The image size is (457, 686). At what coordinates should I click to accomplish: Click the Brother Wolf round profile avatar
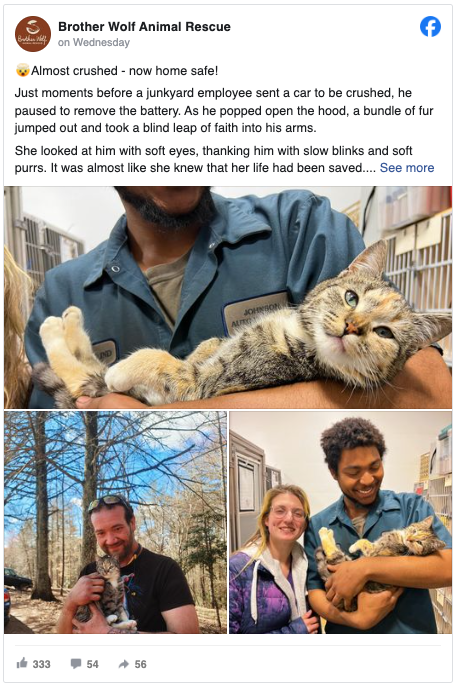pos(33,34)
